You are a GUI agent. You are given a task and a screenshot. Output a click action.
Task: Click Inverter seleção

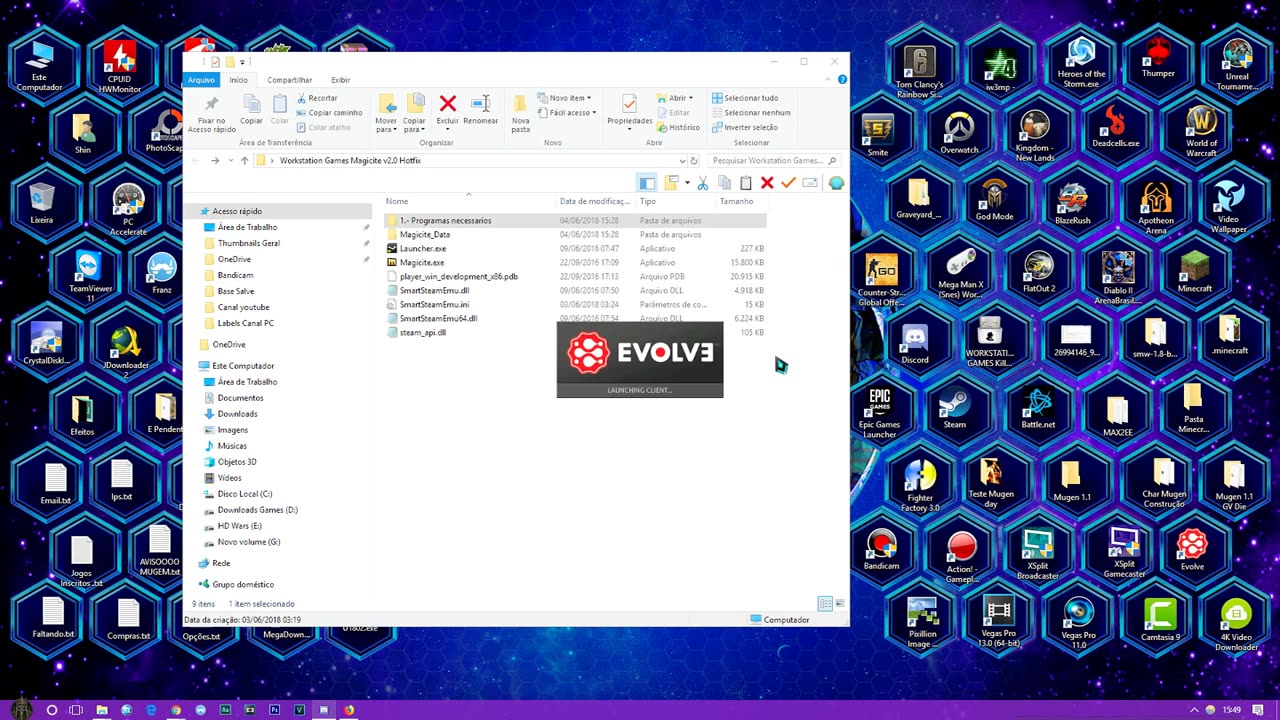click(745, 128)
